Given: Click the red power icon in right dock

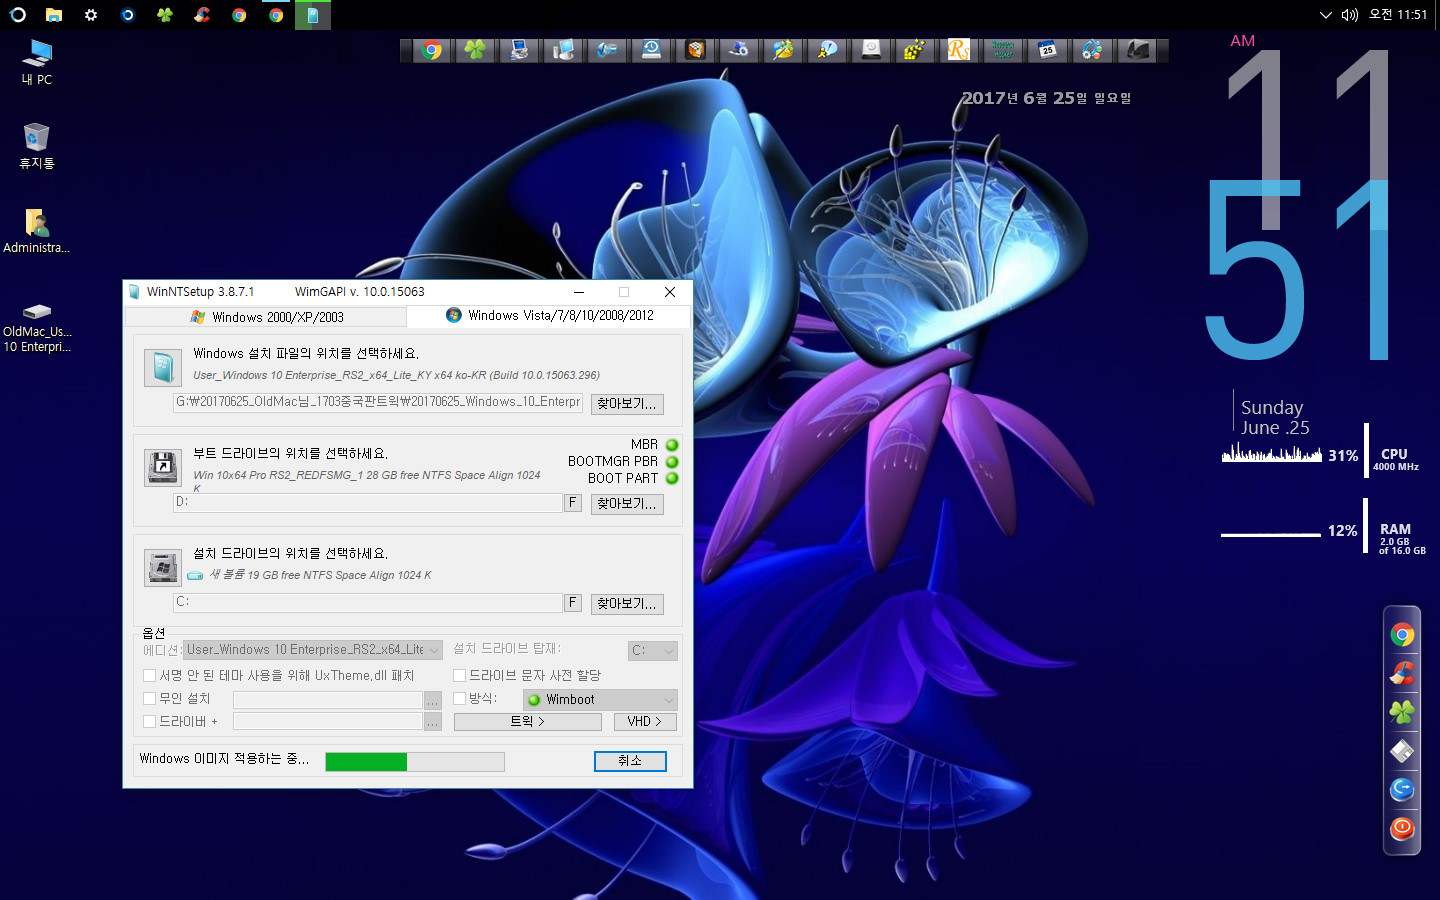Looking at the screenshot, I should (x=1402, y=828).
